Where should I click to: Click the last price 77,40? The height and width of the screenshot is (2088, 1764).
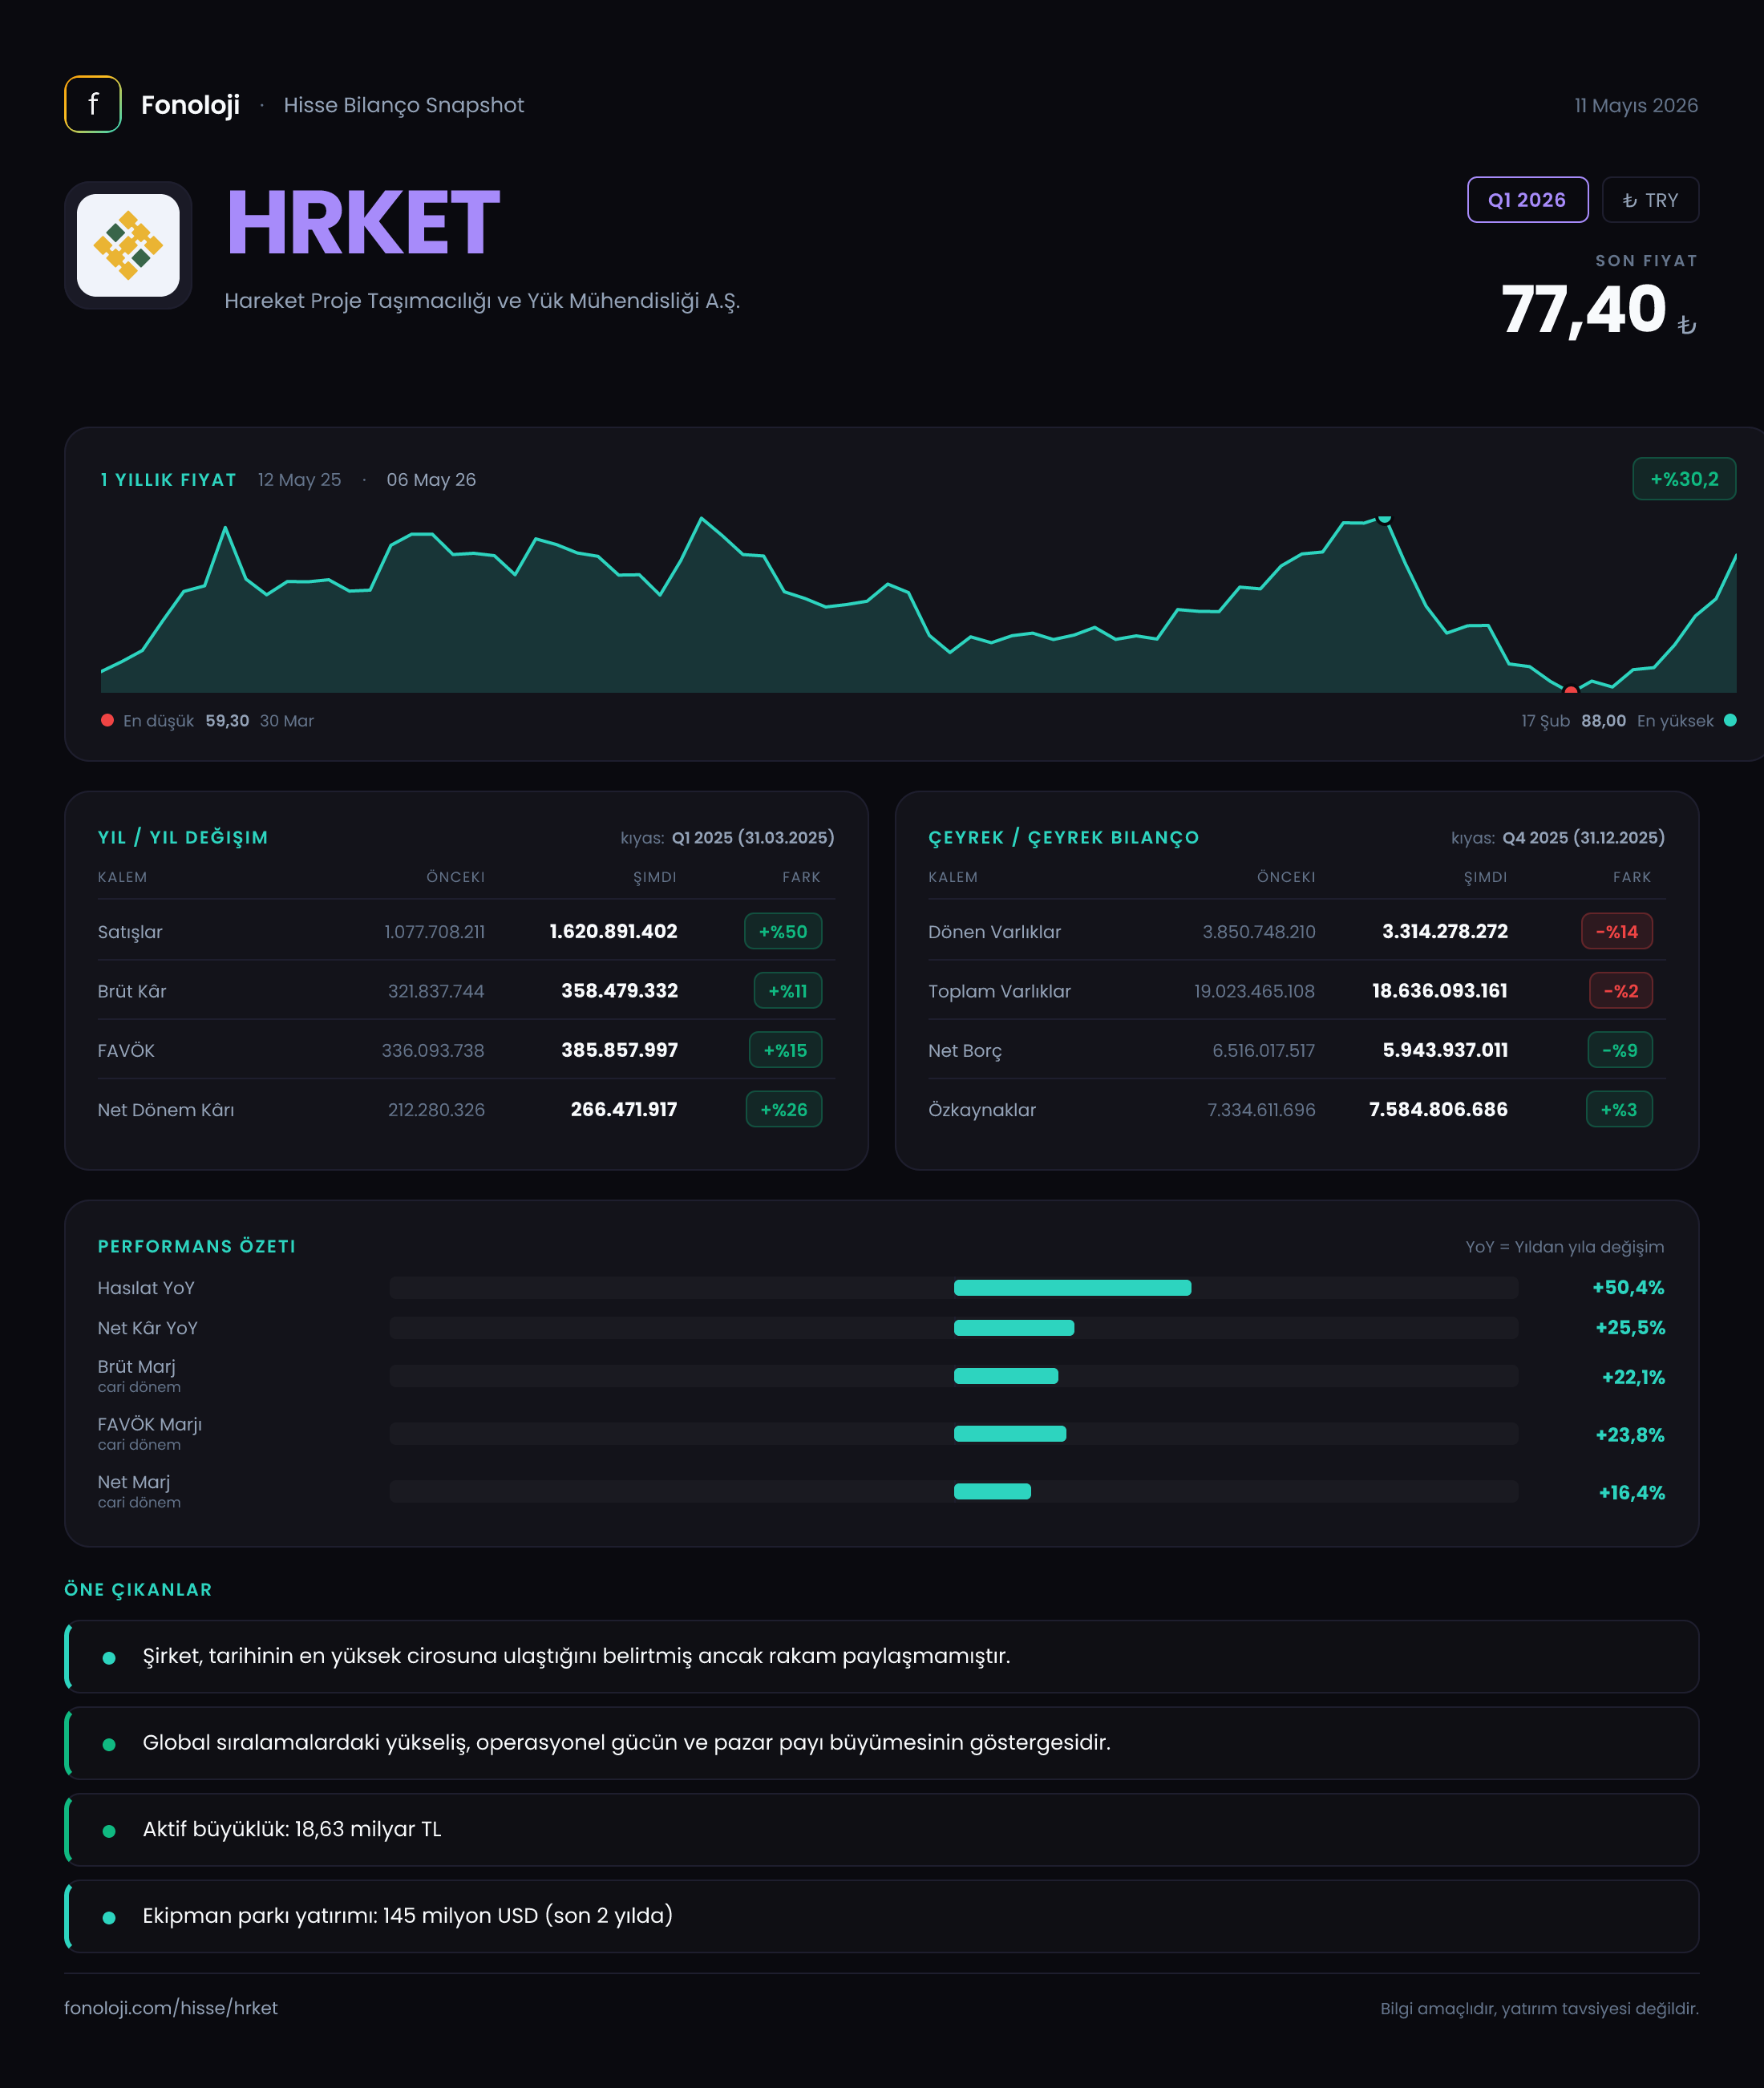pos(1583,309)
